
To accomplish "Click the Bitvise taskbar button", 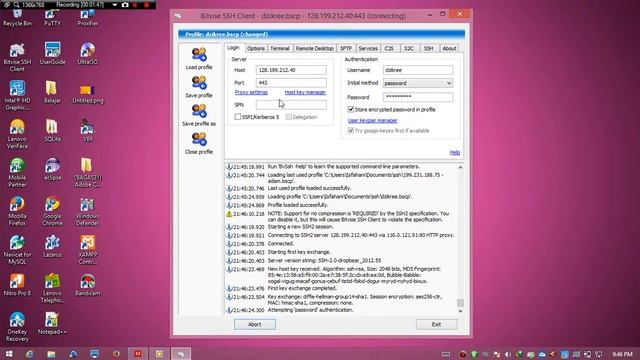I will pos(180,354).
